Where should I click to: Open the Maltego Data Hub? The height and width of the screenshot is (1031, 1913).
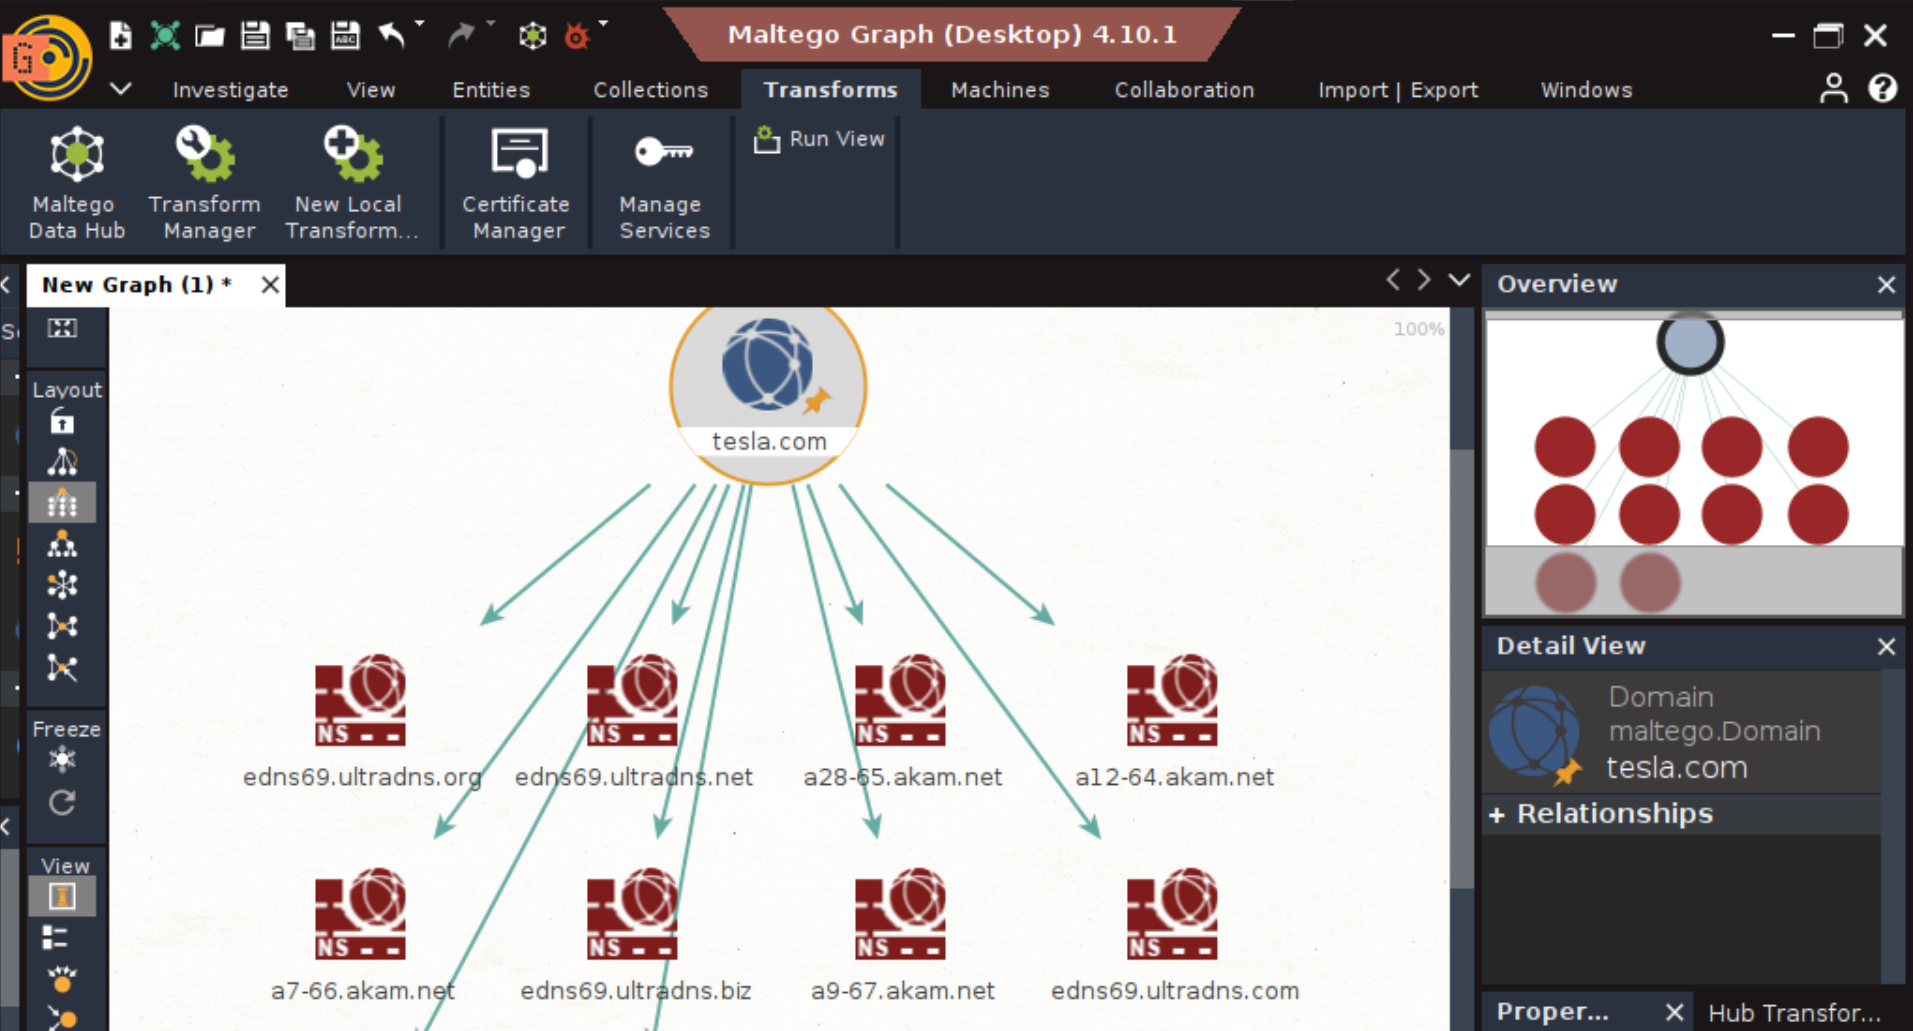pyautogui.click(x=76, y=184)
